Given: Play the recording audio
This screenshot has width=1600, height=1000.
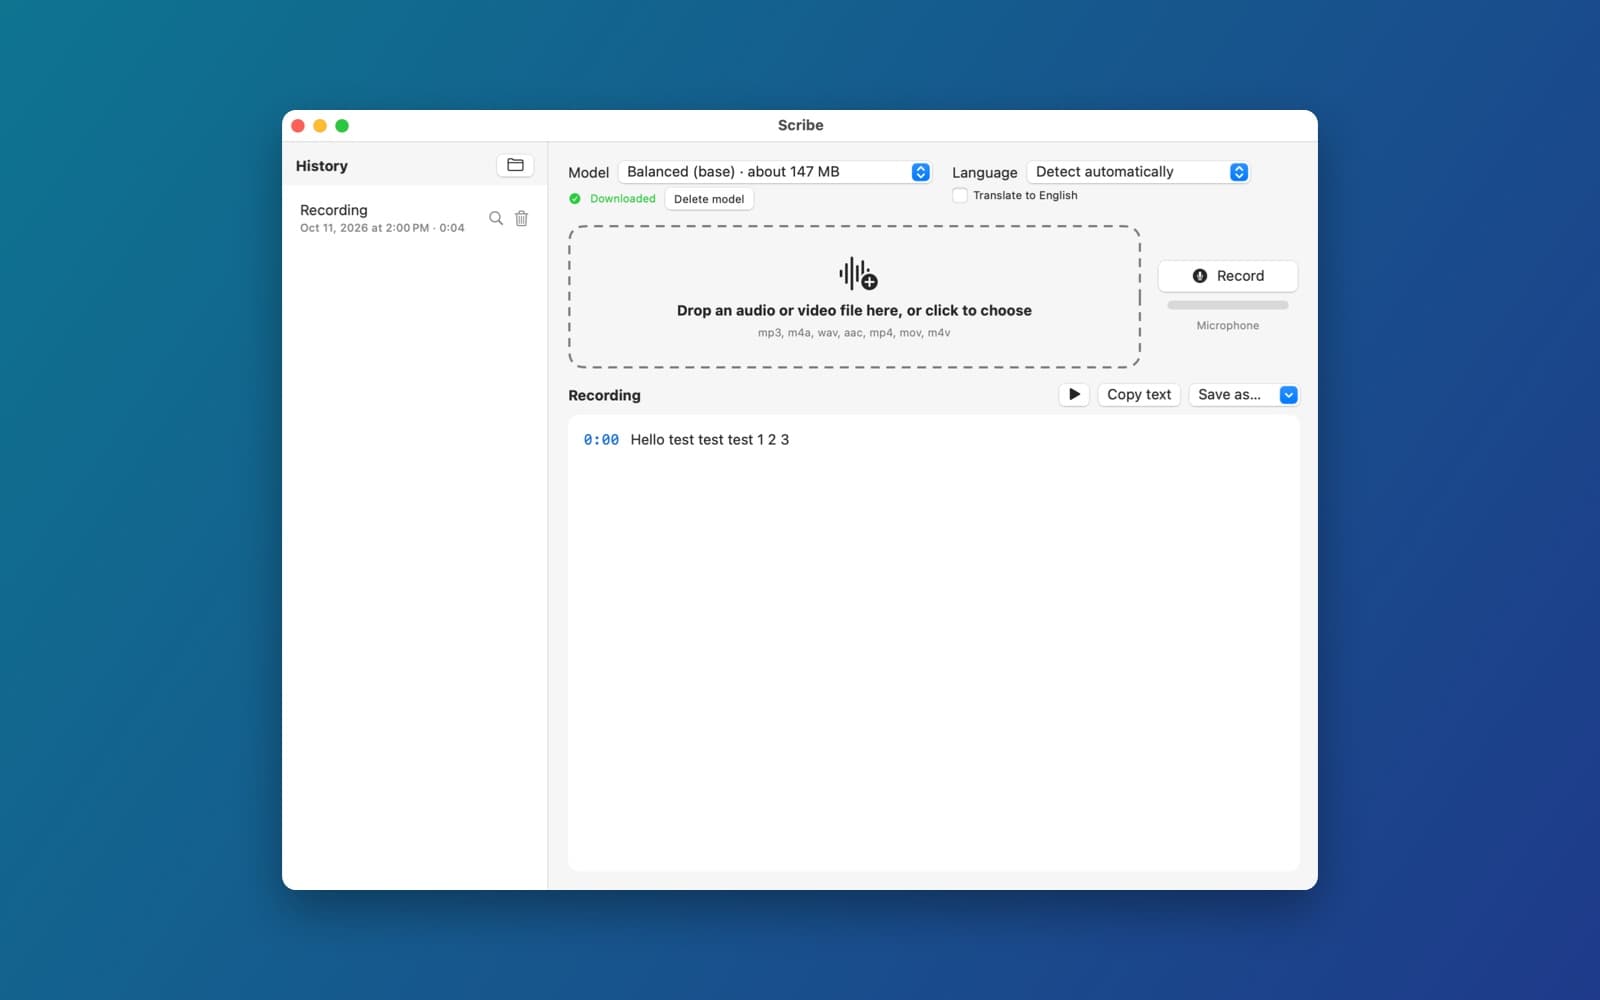Looking at the screenshot, I should (x=1074, y=395).
